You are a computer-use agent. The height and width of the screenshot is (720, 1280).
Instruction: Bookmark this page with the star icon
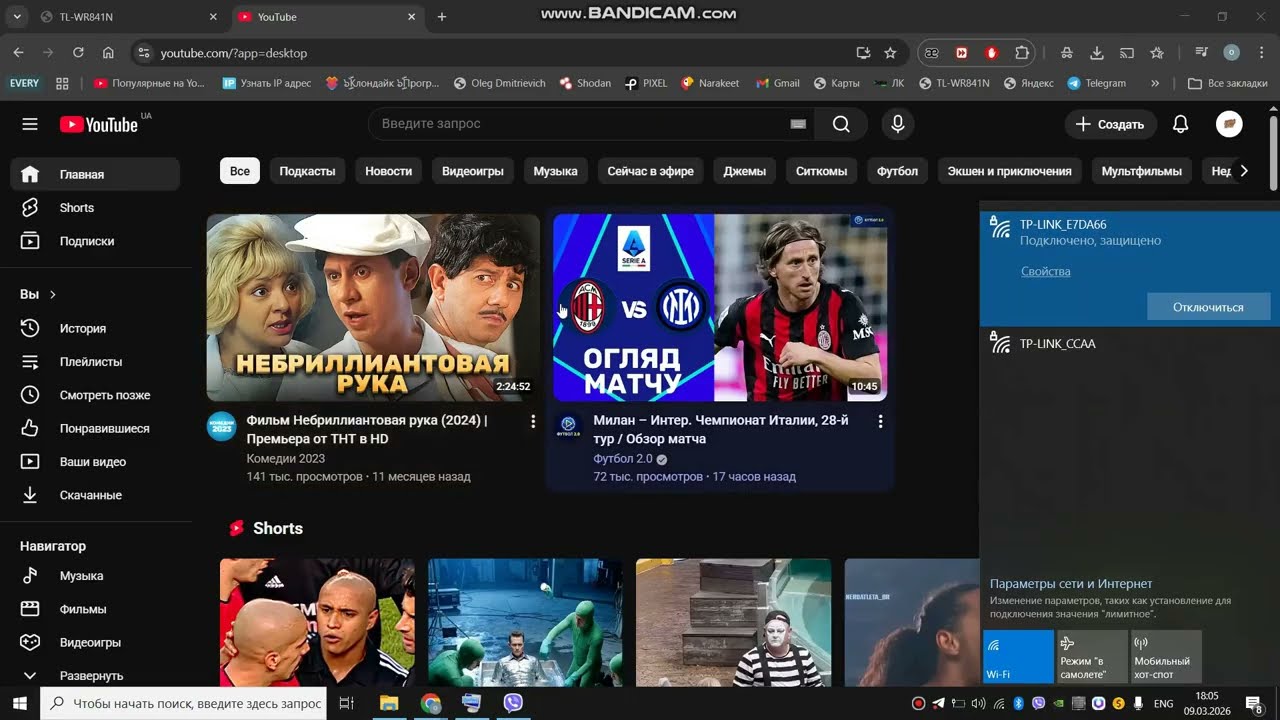890,53
